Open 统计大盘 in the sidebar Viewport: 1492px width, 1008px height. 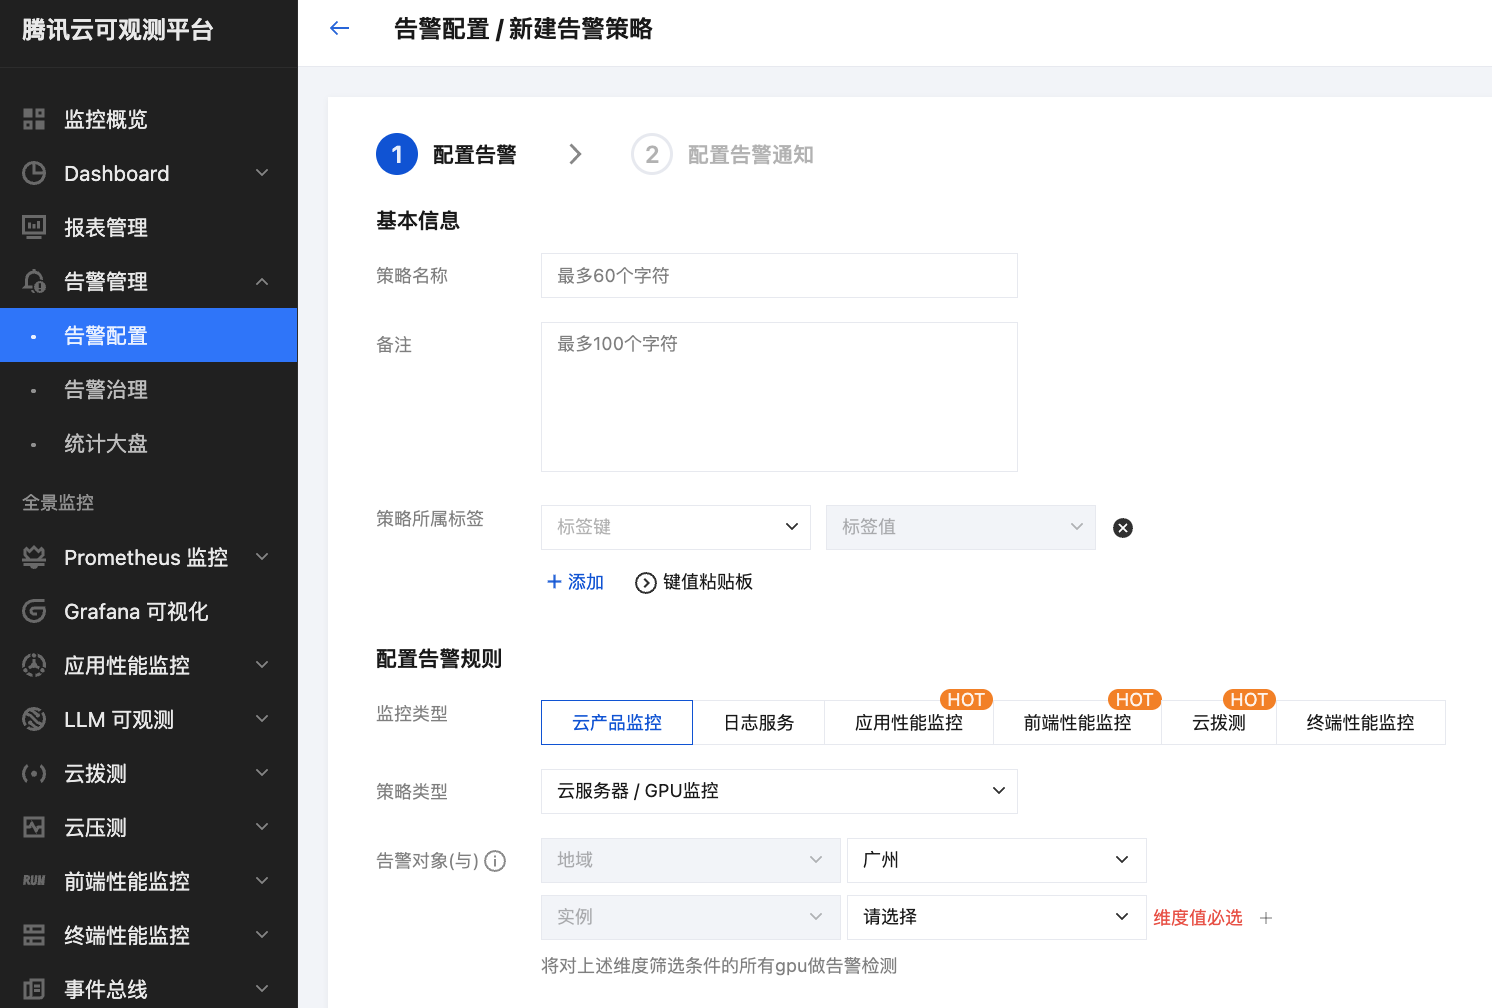[149, 443]
